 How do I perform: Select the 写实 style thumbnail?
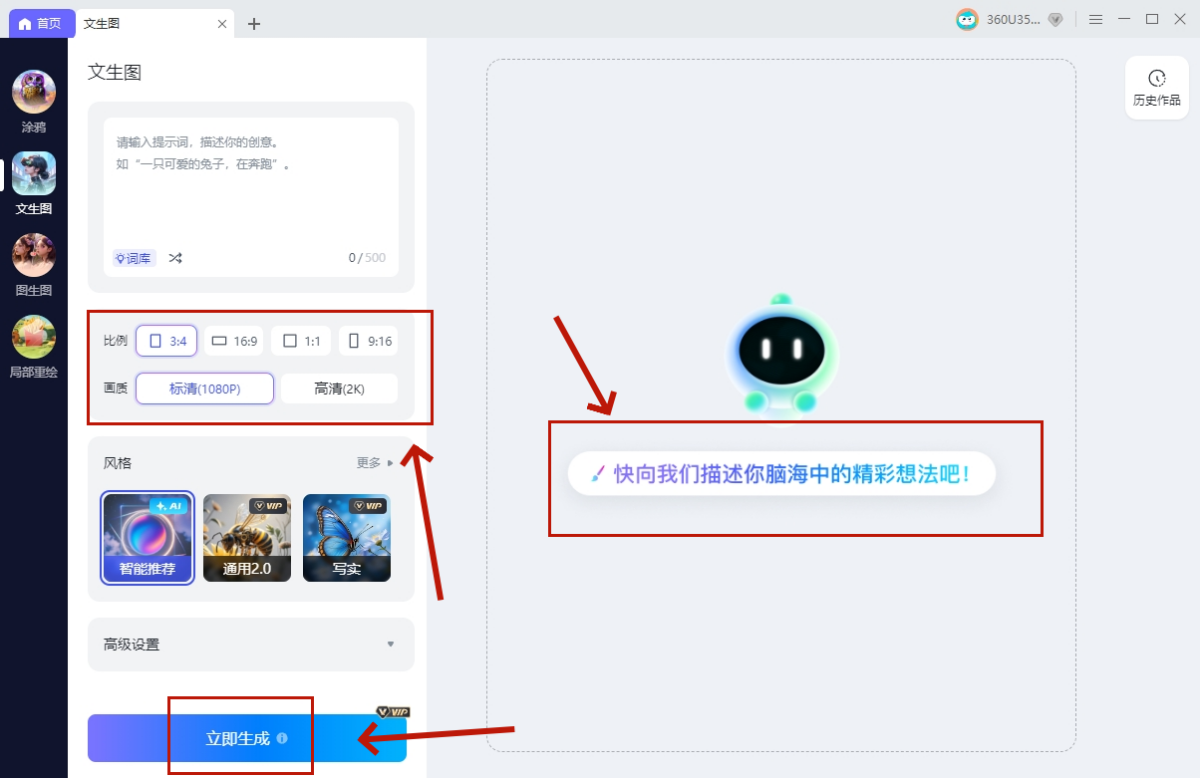point(347,537)
